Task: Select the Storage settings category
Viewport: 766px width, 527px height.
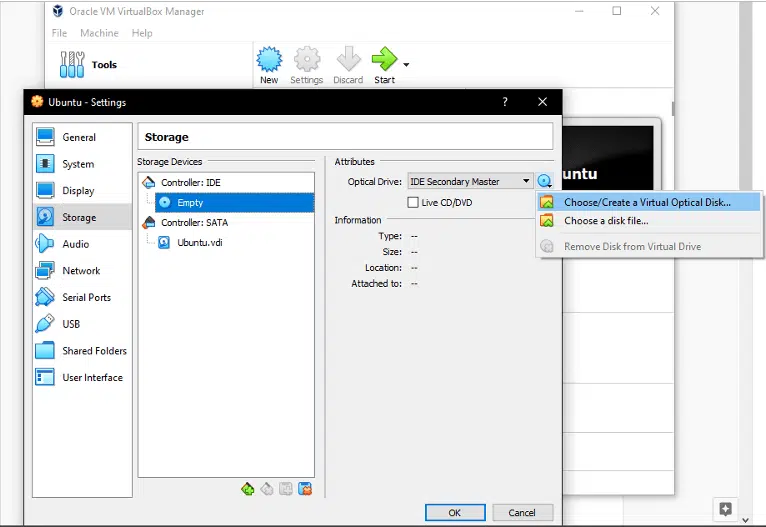Action: (x=82, y=217)
